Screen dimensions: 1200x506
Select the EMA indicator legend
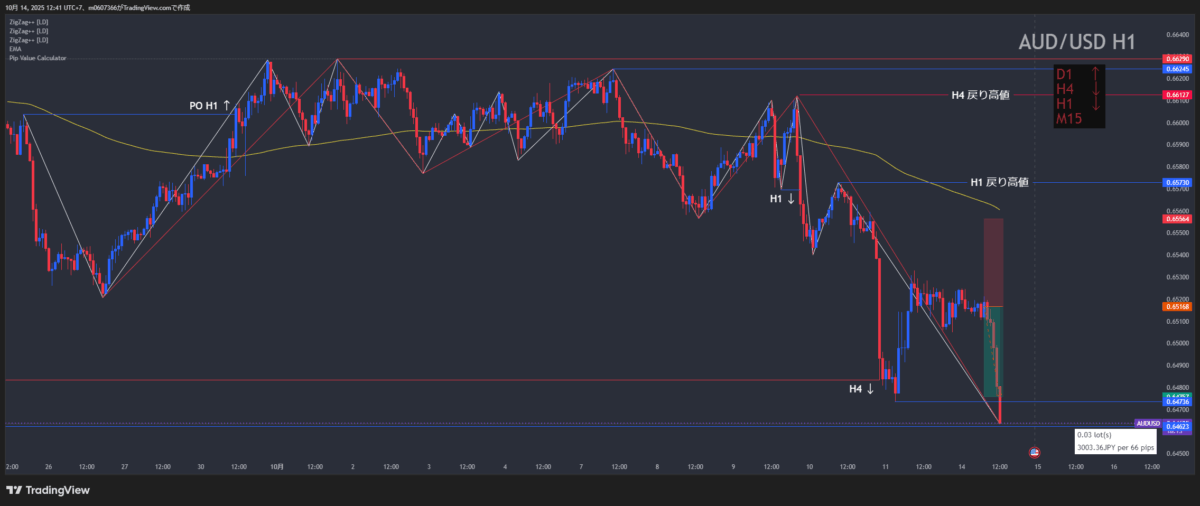click(15, 49)
